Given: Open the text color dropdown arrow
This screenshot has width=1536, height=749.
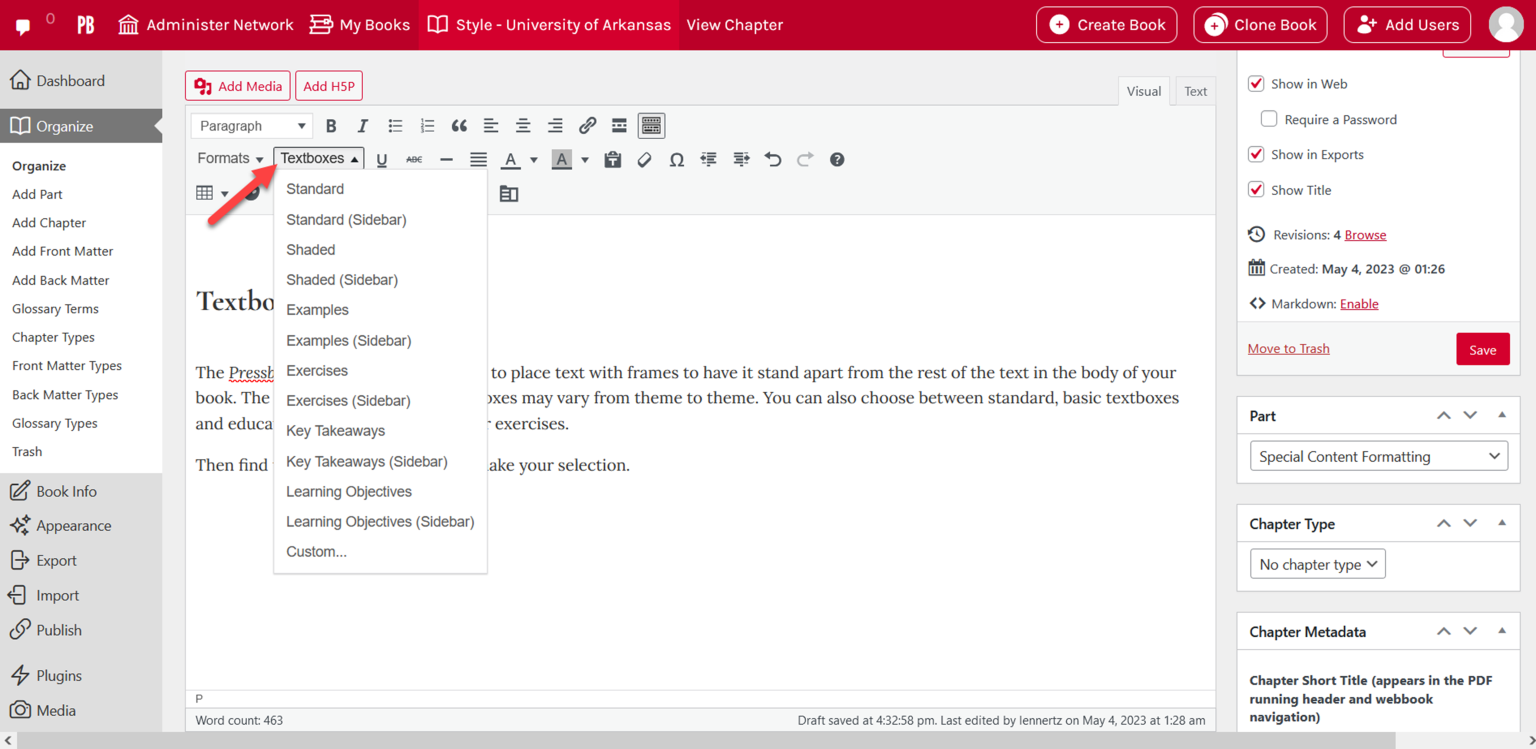Looking at the screenshot, I should point(533,159).
